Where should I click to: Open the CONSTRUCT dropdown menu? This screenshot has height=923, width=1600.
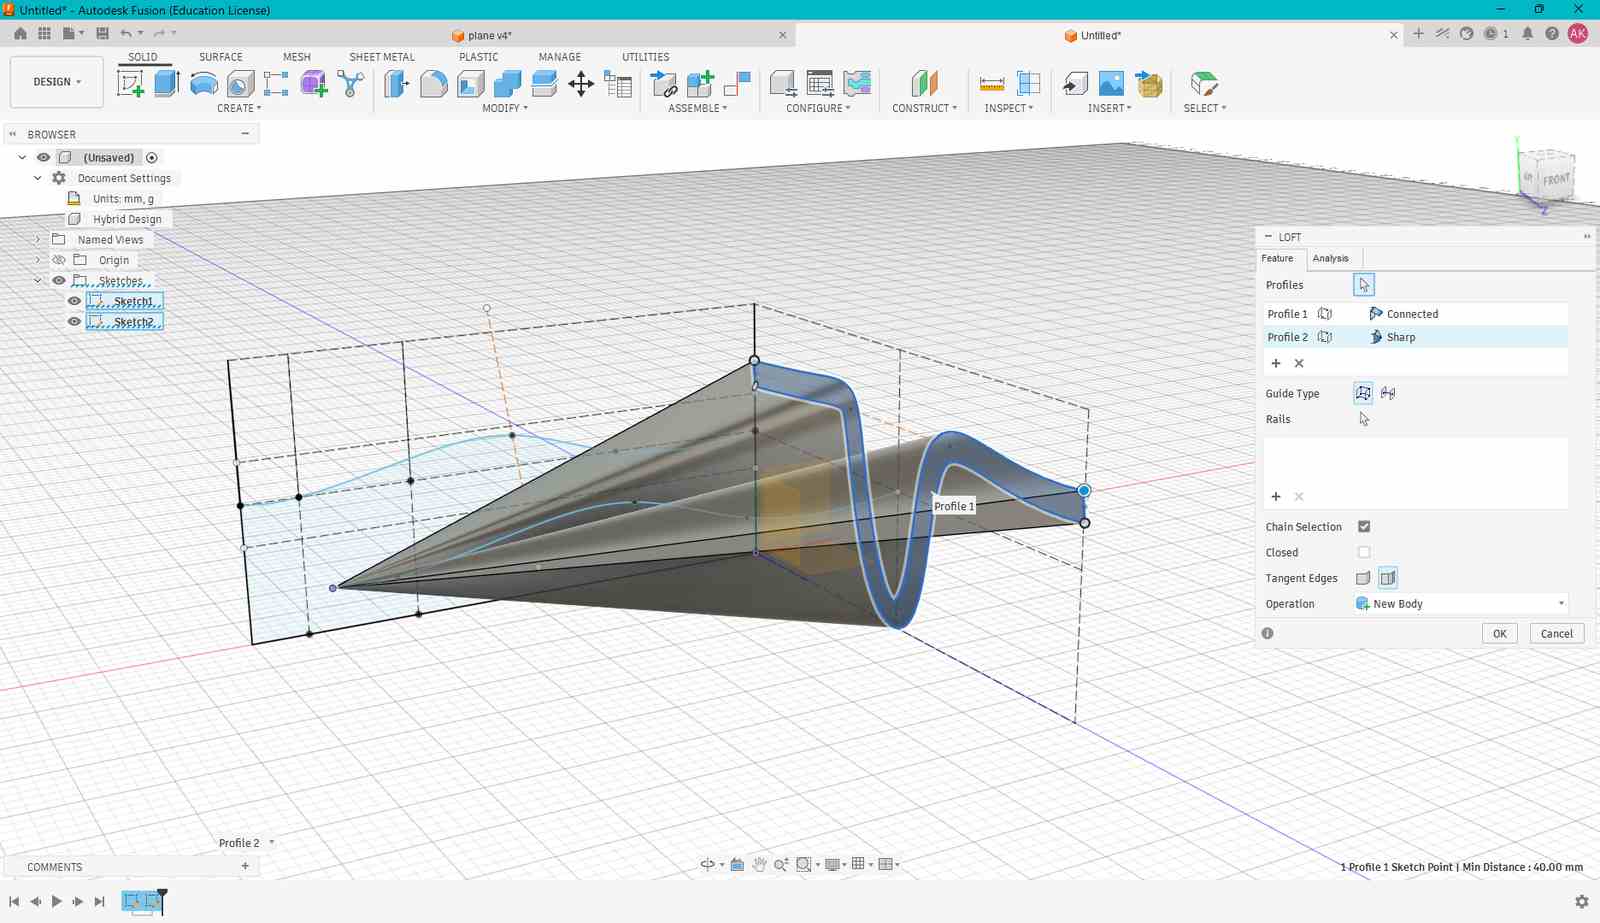pyautogui.click(x=924, y=108)
